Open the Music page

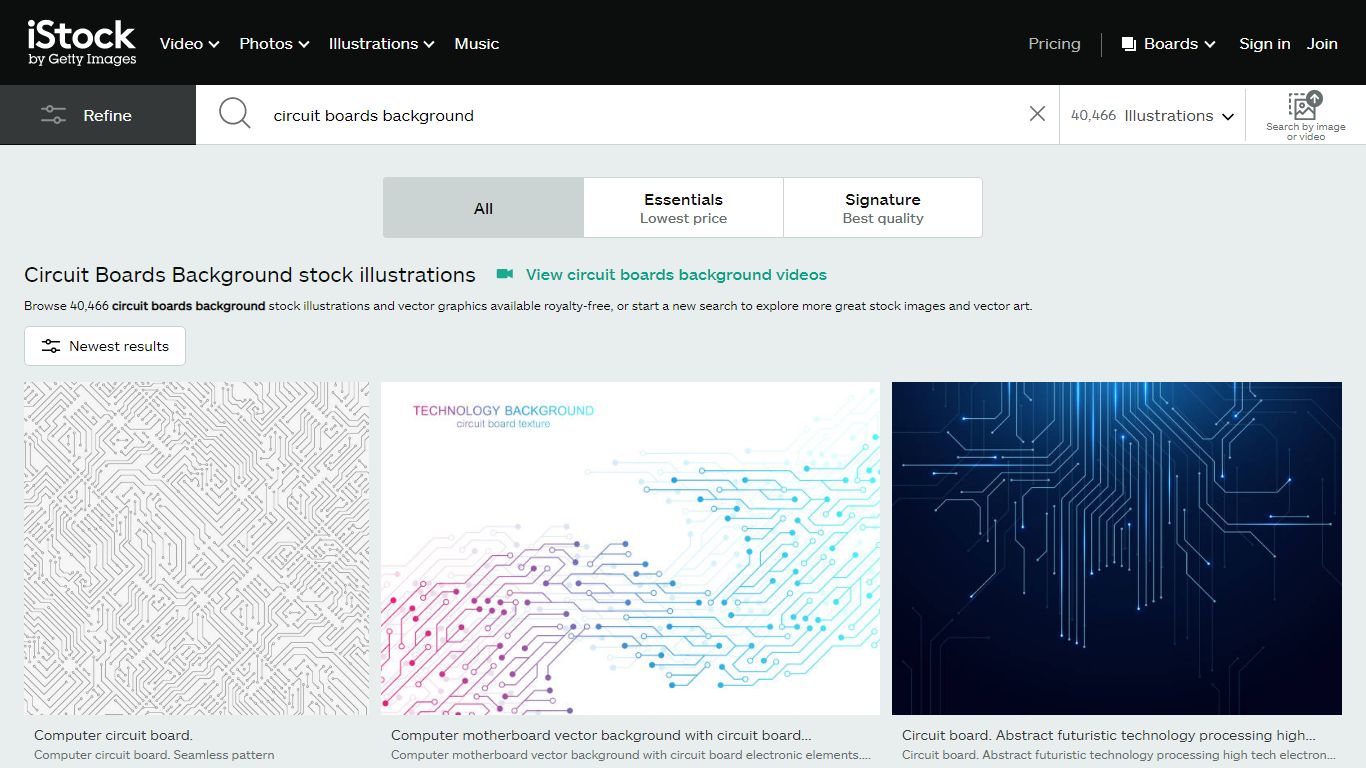(476, 44)
